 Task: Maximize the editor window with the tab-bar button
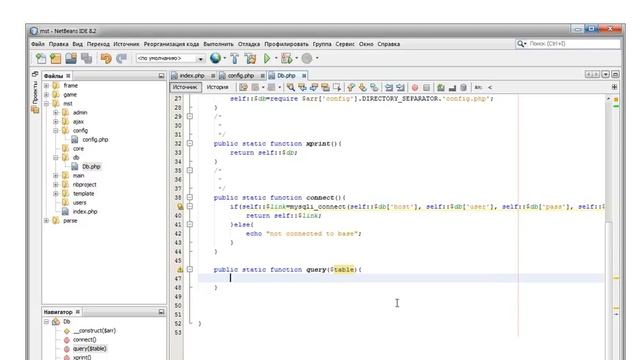(x=615, y=74)
